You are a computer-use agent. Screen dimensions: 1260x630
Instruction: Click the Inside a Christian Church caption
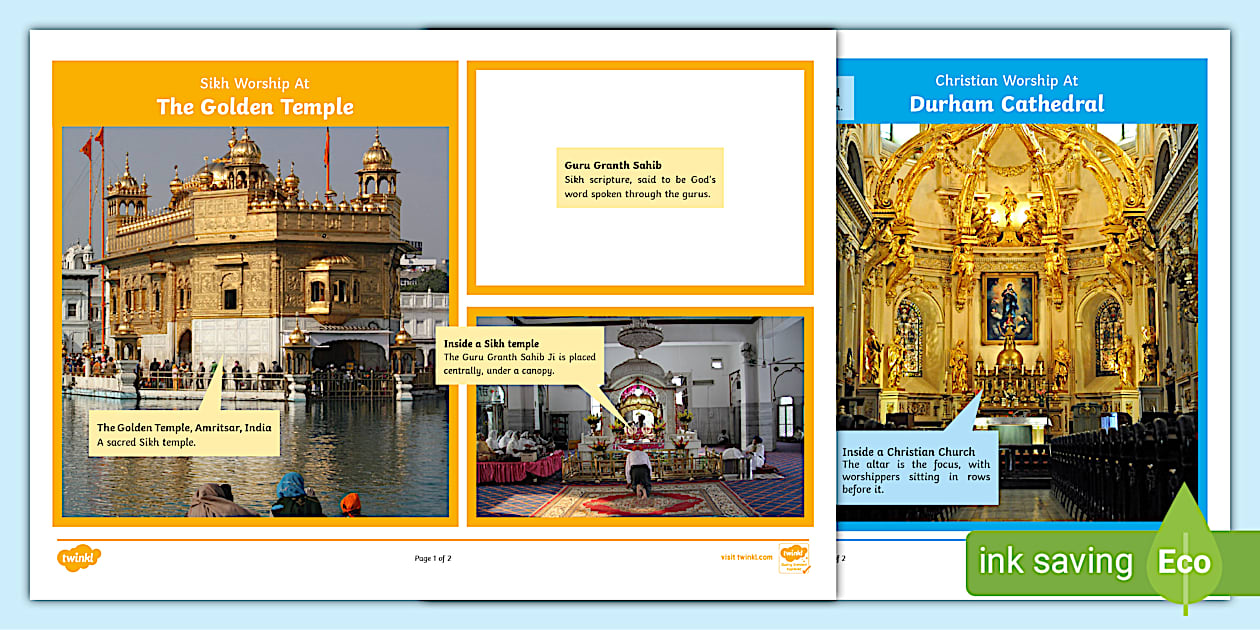(x=916, y=470)
